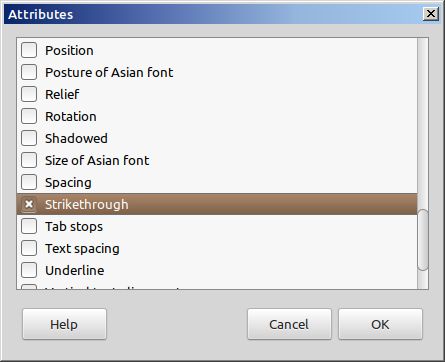Select the Text spacing label
Viewport: 445px width, 362px height.
click(82, 249)
